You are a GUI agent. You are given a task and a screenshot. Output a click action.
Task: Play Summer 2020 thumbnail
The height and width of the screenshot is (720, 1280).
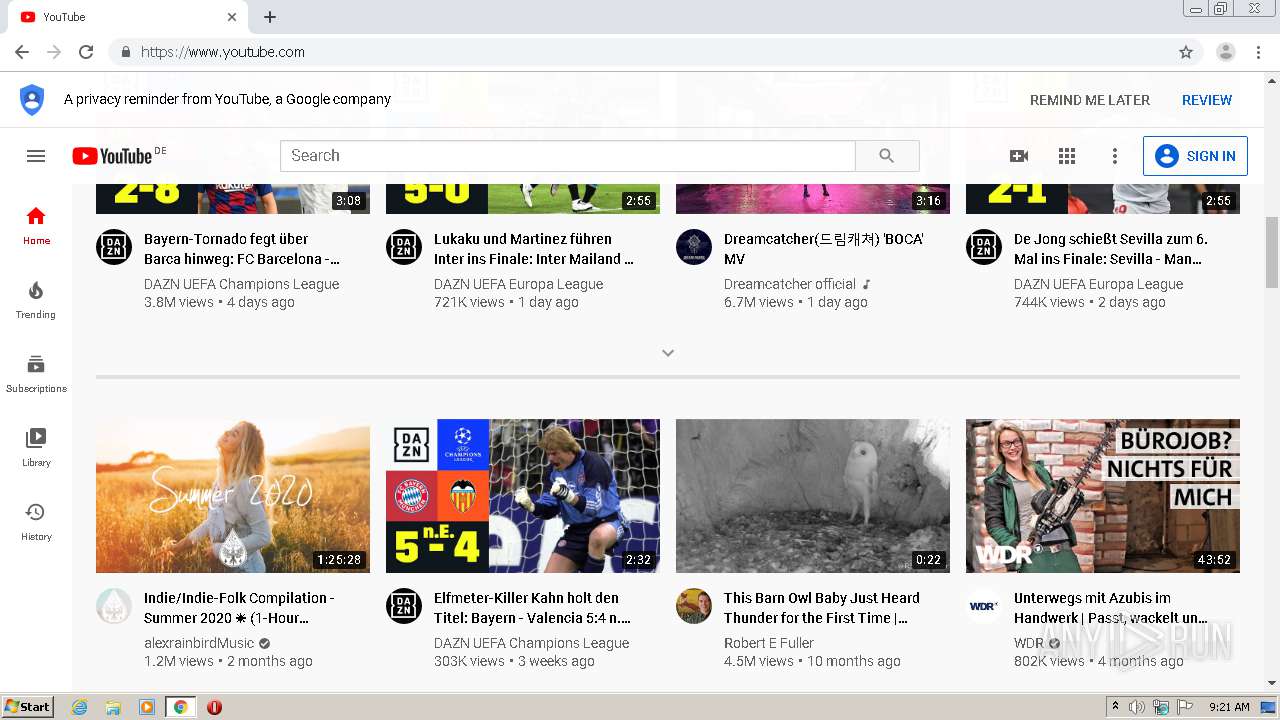233,496
